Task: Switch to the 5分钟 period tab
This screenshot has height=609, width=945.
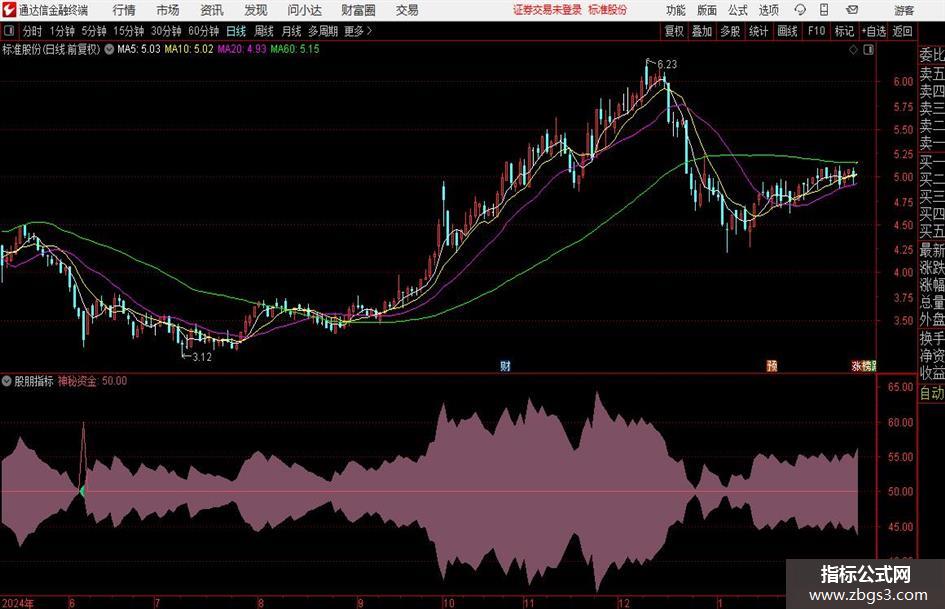Action: click(94, 31)
